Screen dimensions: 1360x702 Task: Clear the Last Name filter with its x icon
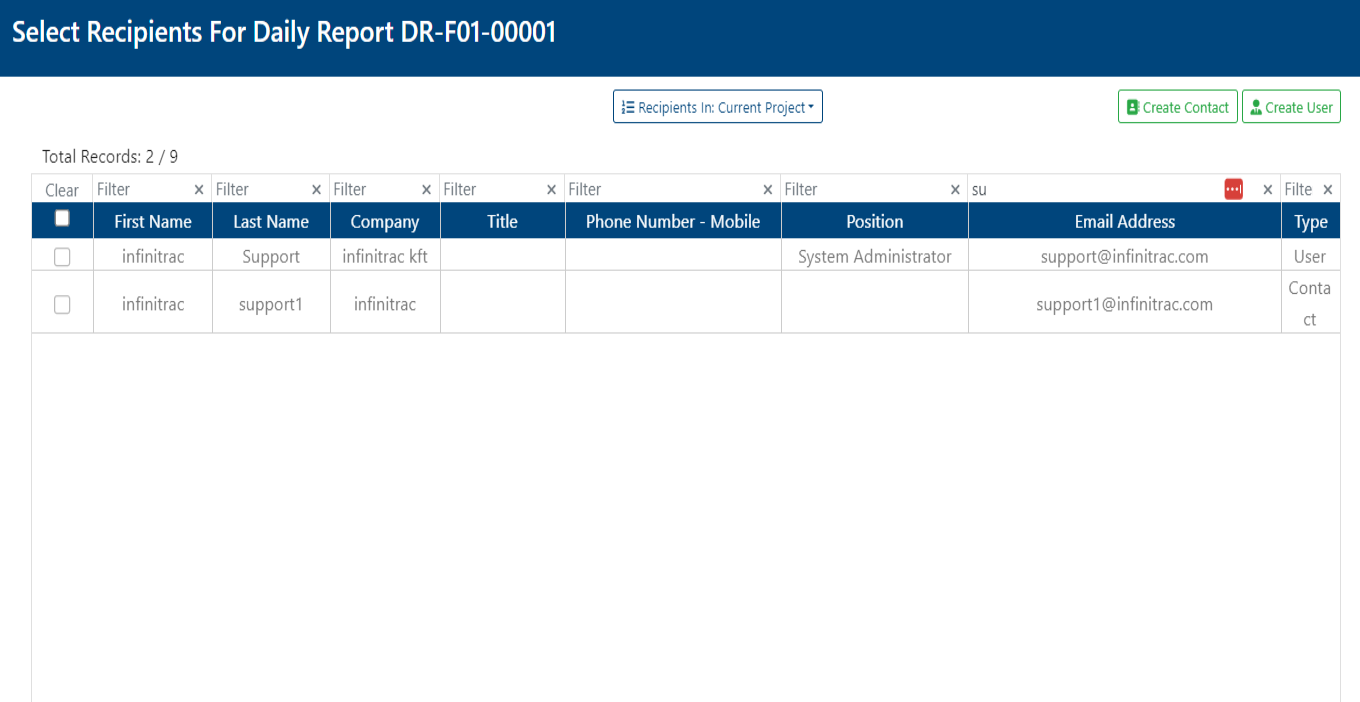(x=317, y=190)
